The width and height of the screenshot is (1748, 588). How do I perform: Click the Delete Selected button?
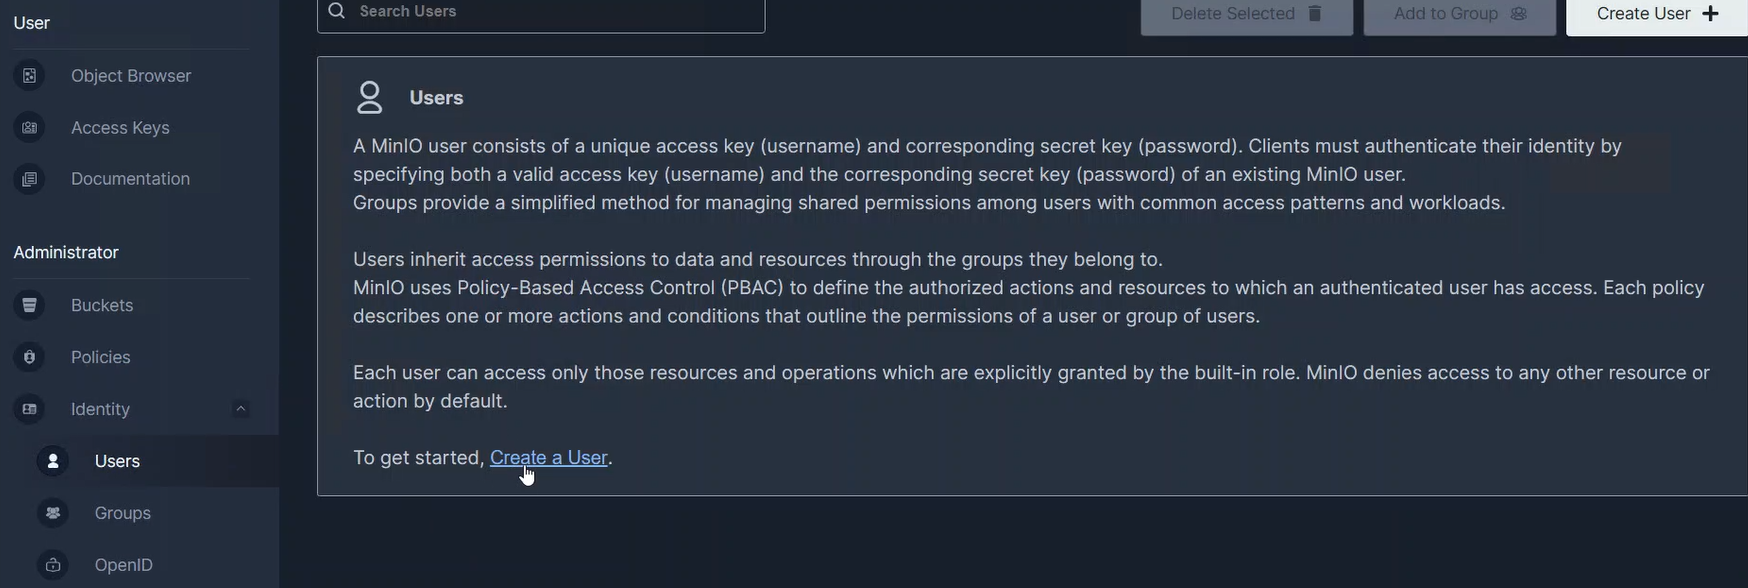click(1246, 14)
